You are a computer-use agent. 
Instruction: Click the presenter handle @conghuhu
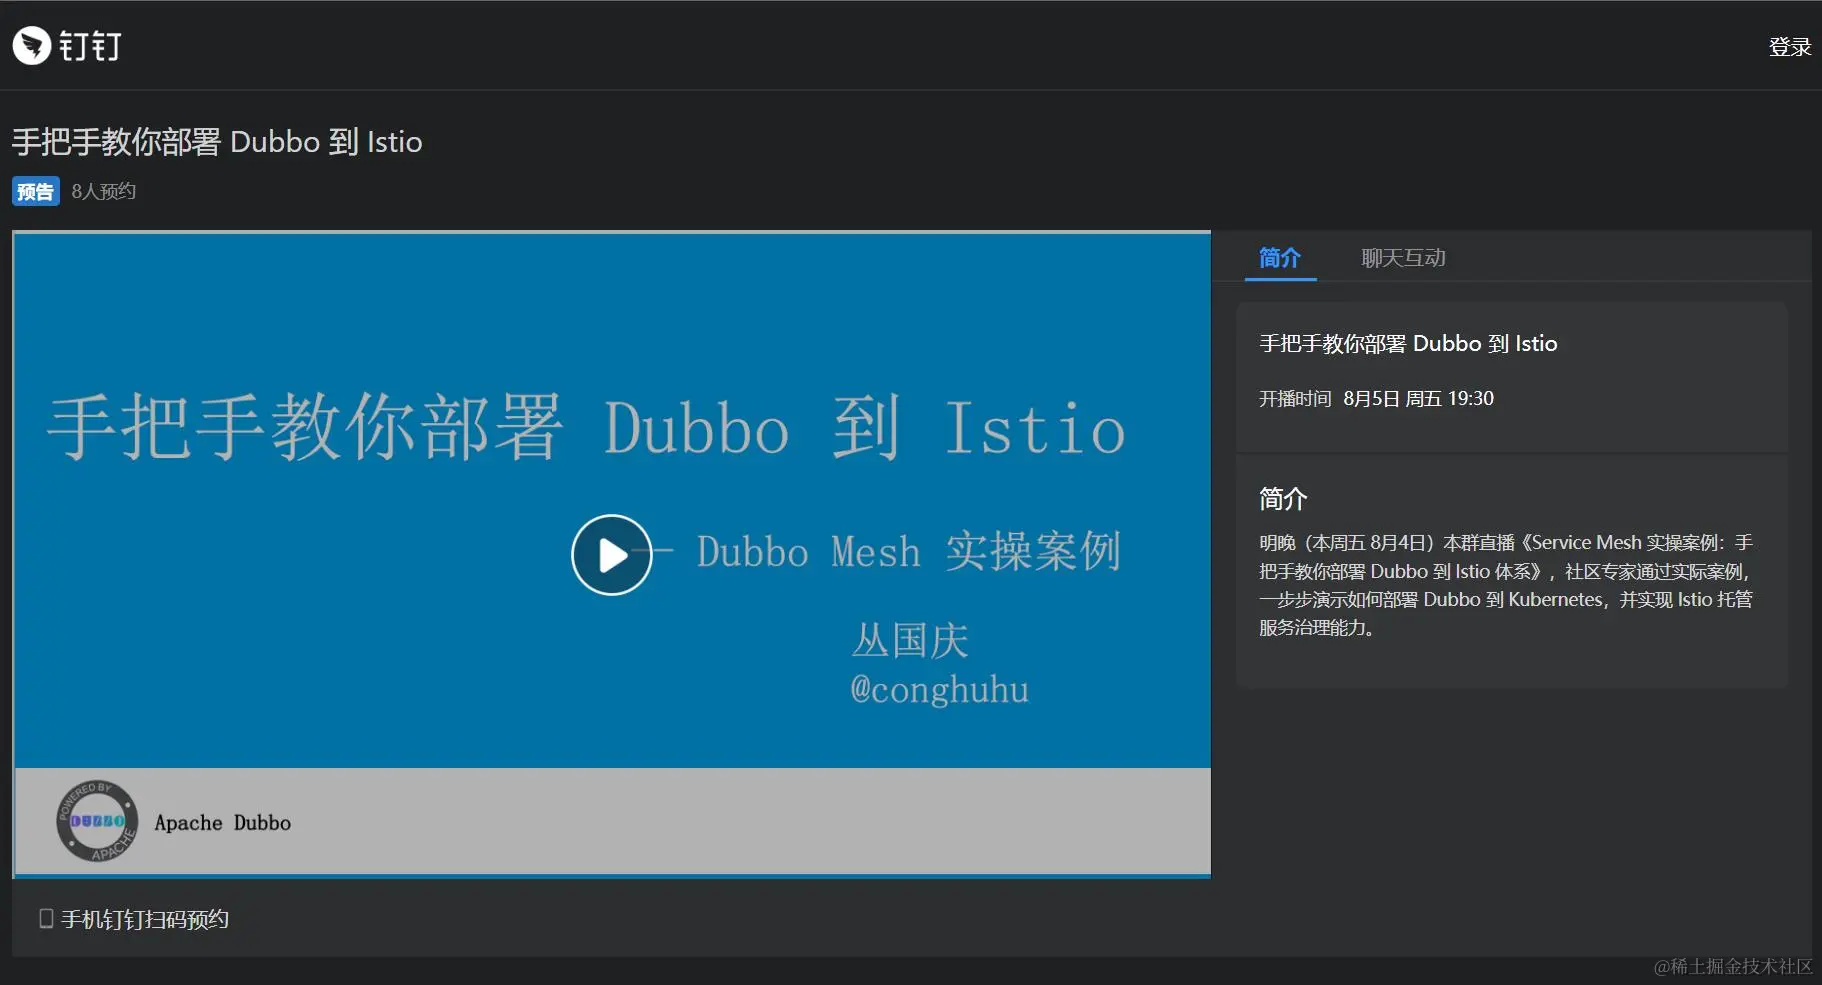pos(939,689)
